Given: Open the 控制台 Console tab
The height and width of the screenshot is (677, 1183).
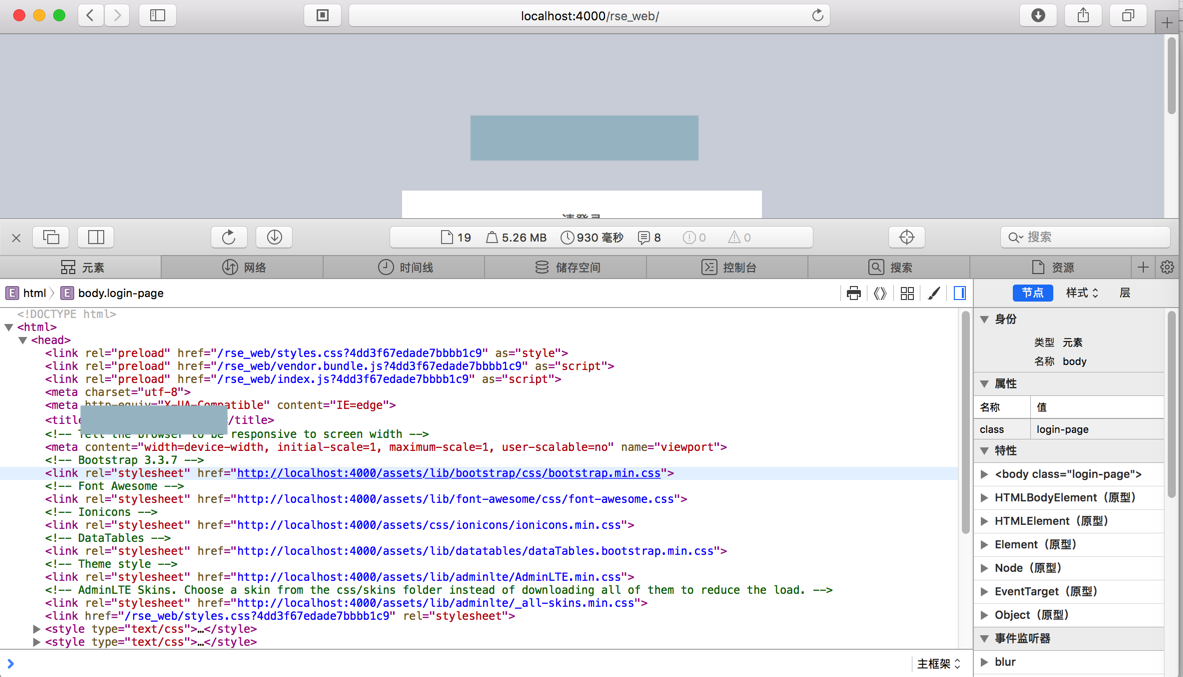Looking at the screenshot, I should tap(727, 267).
